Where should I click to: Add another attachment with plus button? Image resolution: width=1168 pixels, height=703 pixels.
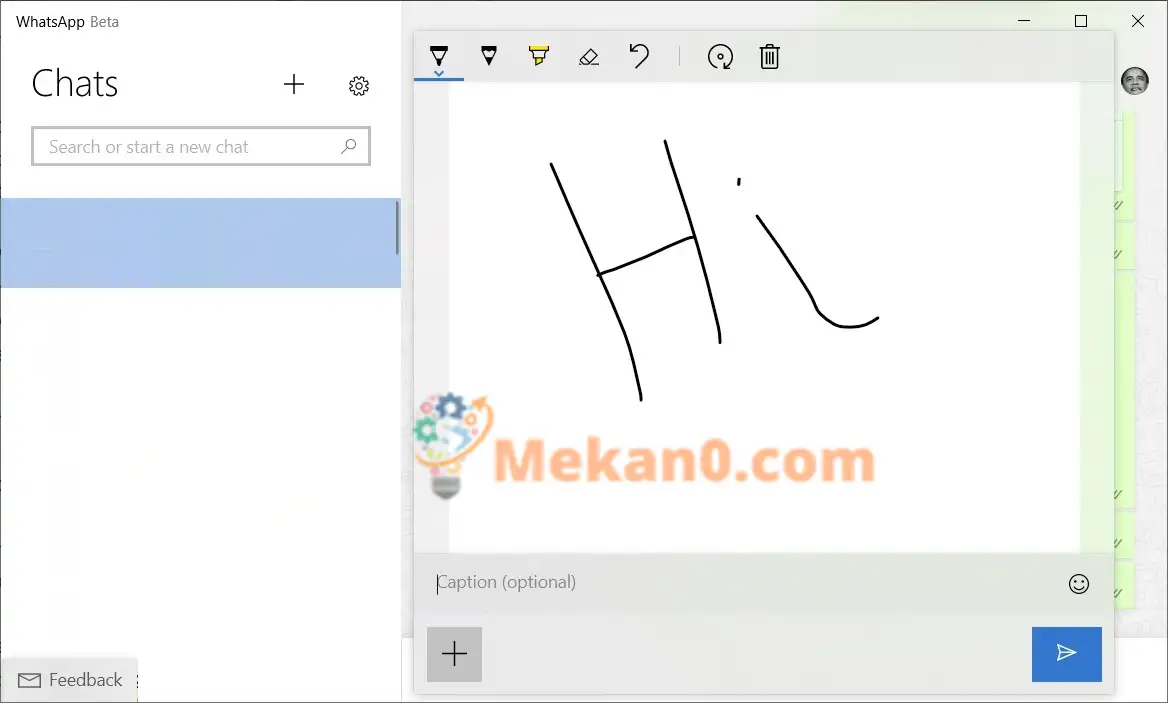(454, 654)
